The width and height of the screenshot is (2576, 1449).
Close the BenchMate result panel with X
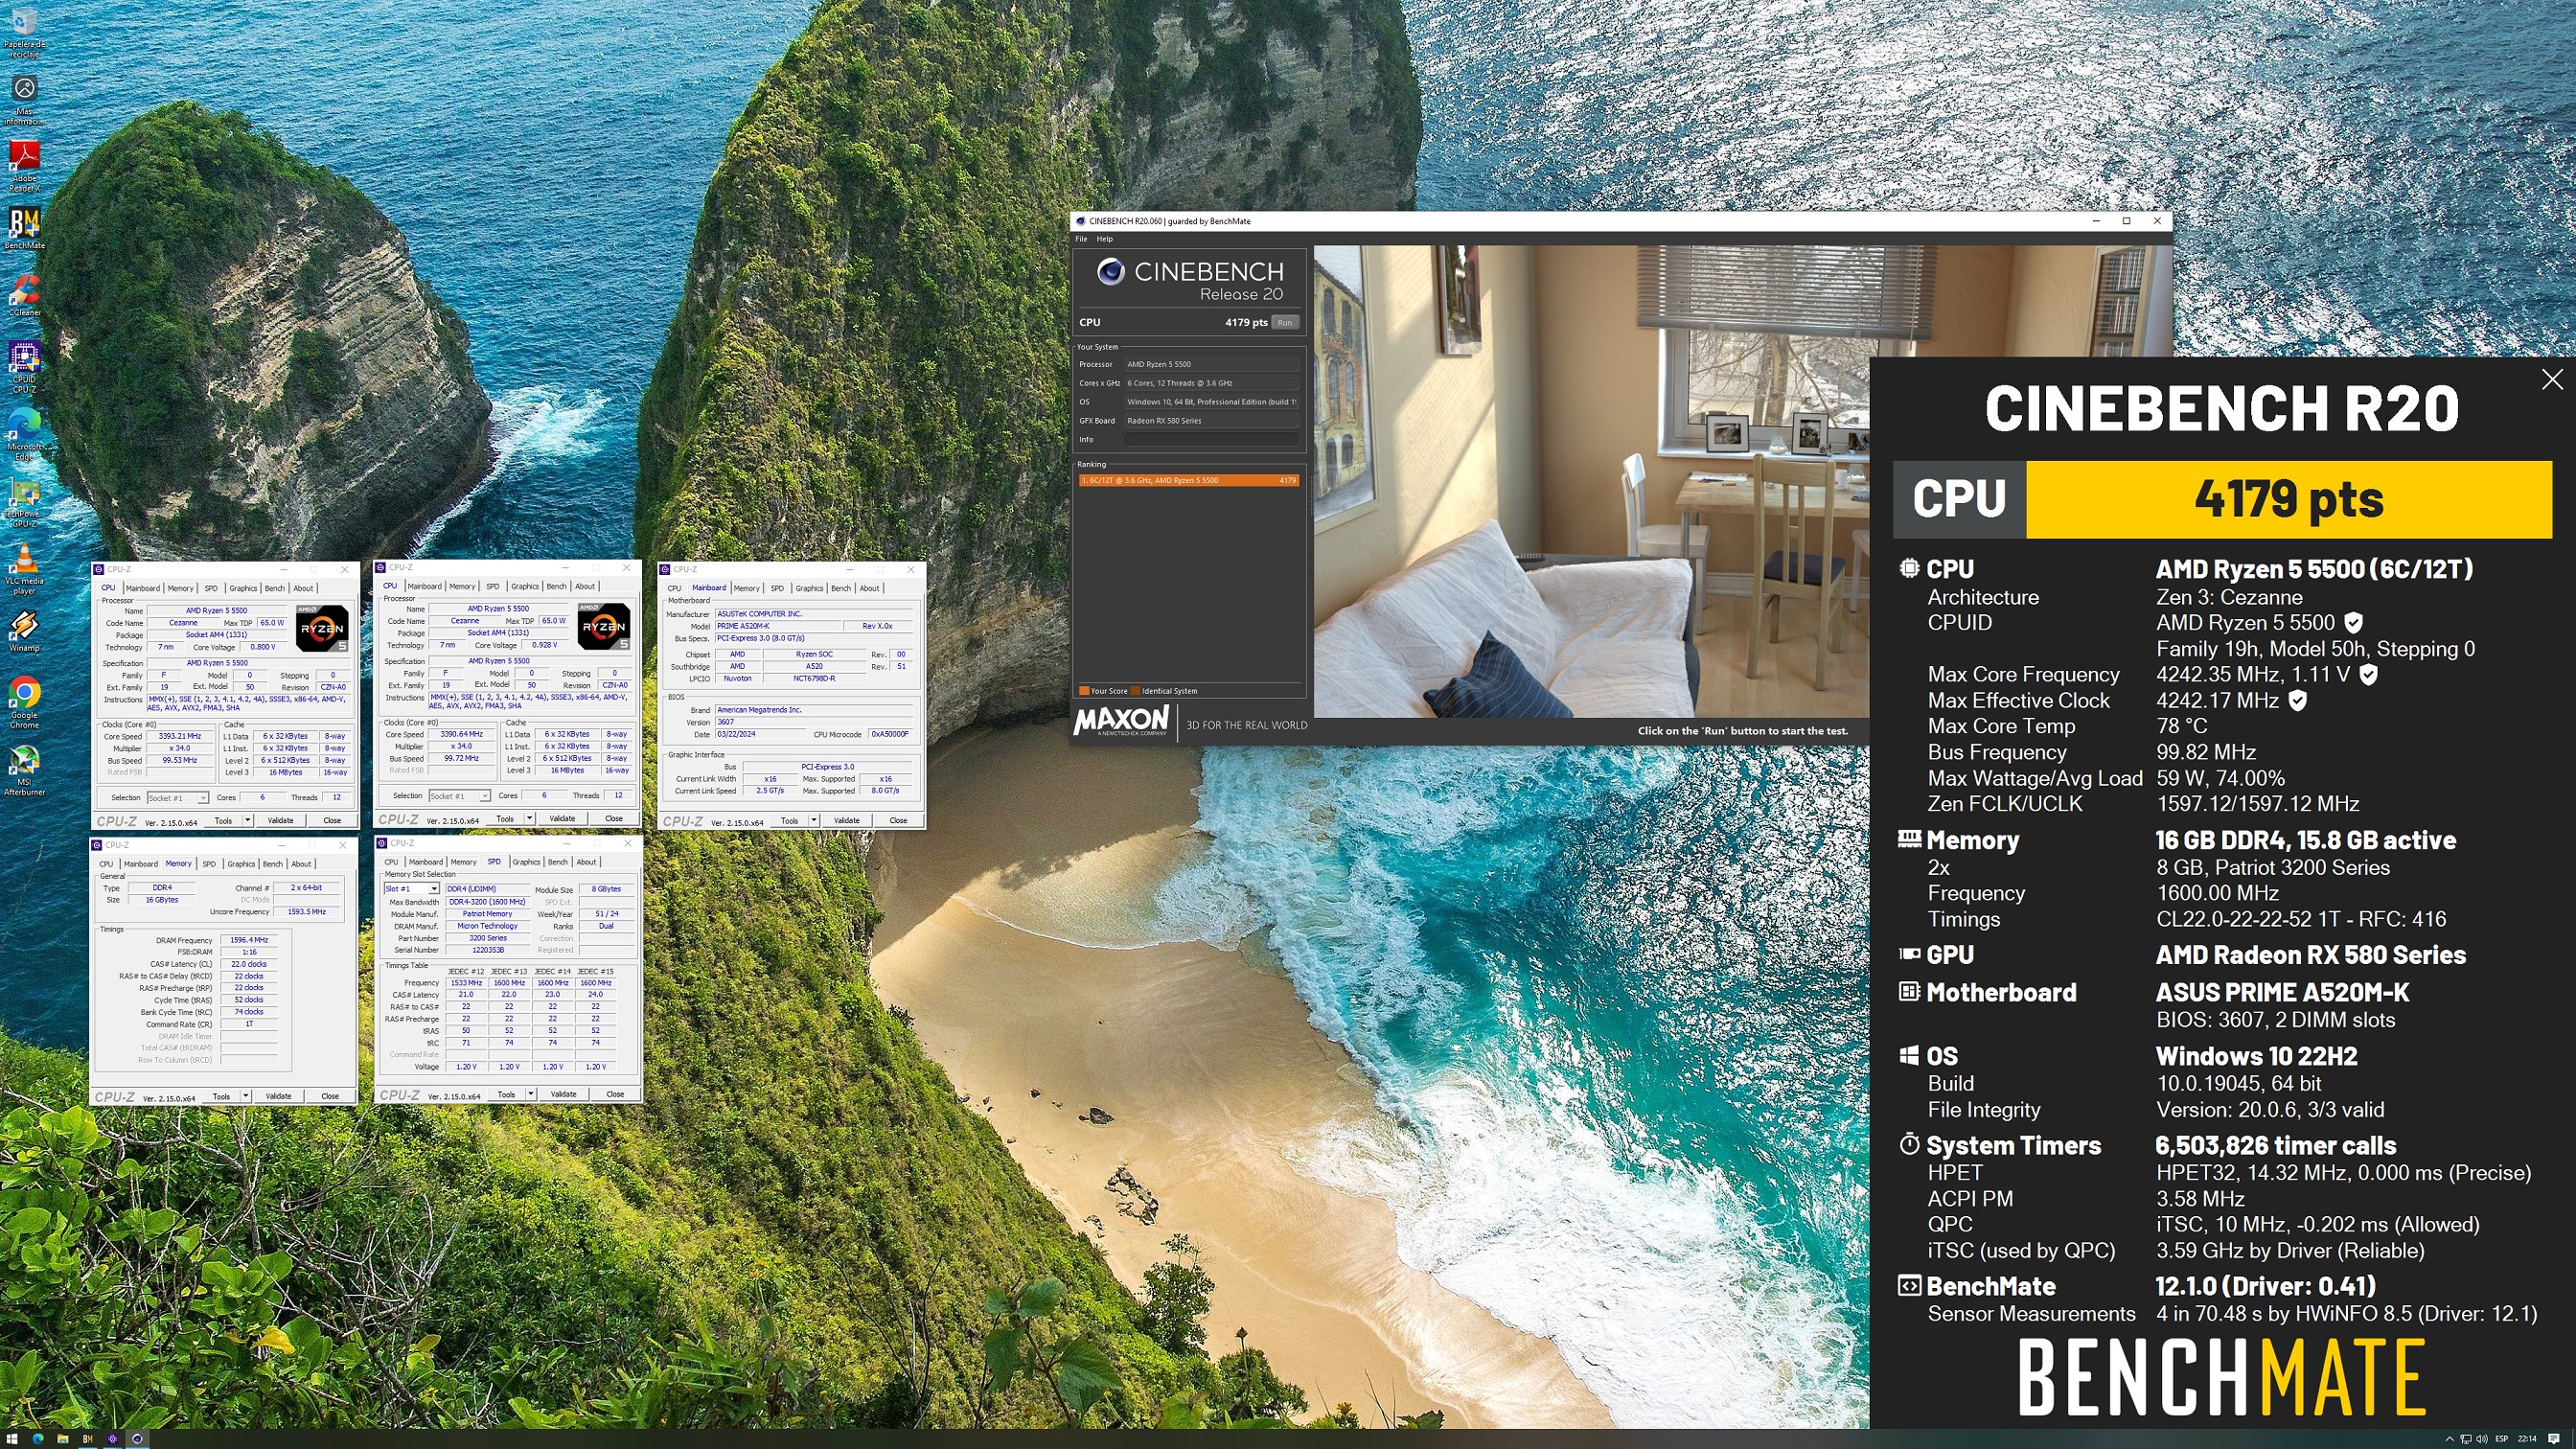coord(2552,379)
